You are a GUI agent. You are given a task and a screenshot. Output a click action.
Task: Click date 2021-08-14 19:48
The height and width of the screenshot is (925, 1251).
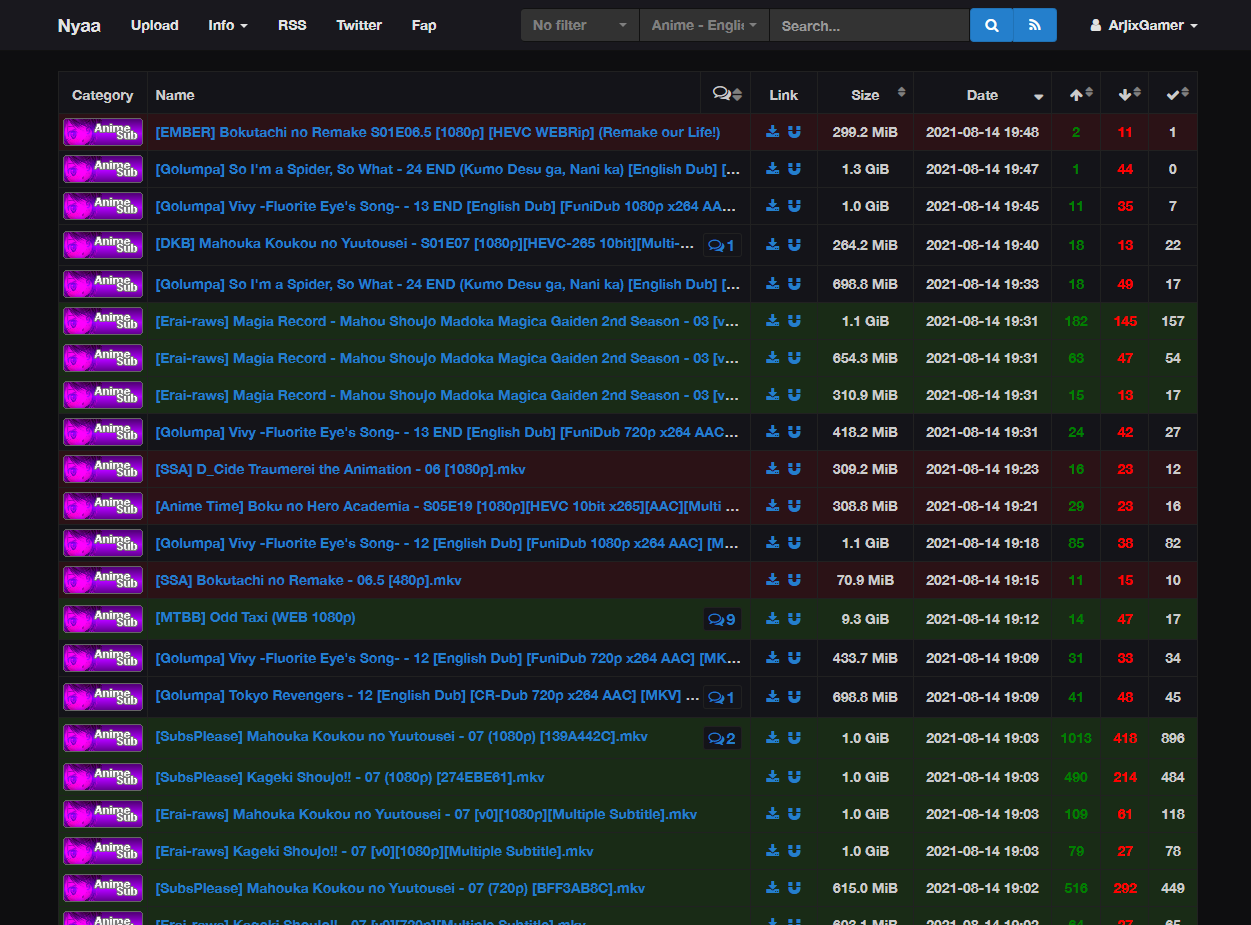(982, 132)
